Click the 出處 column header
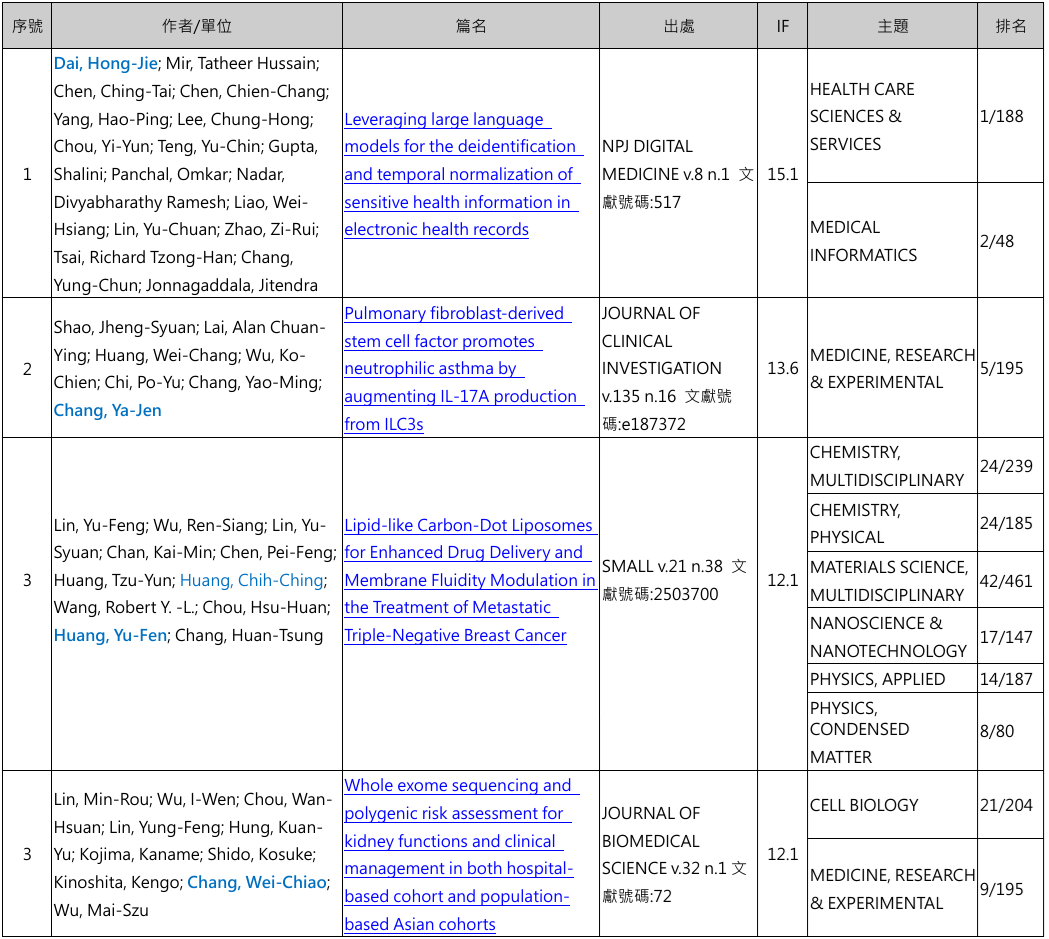1049x939 pixels. coord(679,26)
